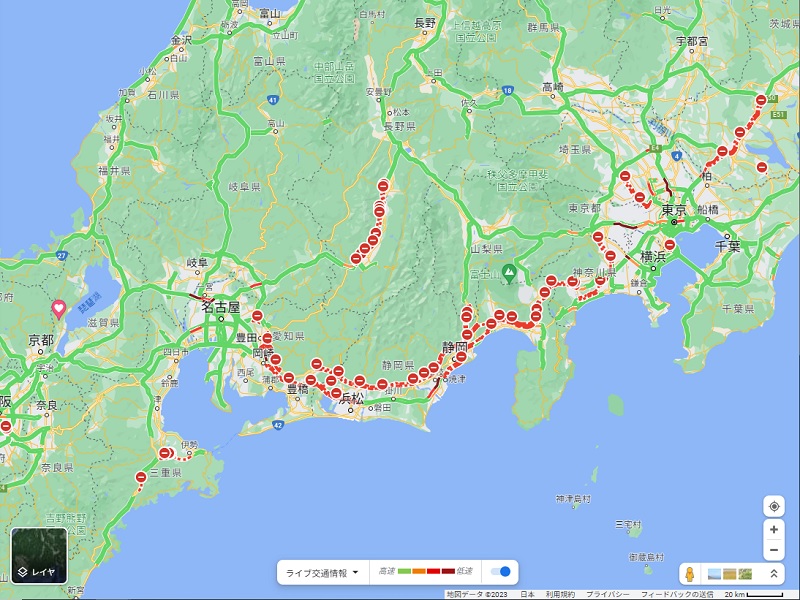Click the my-location target button
The width and height of the screenshot is (800, 600).
773,506
